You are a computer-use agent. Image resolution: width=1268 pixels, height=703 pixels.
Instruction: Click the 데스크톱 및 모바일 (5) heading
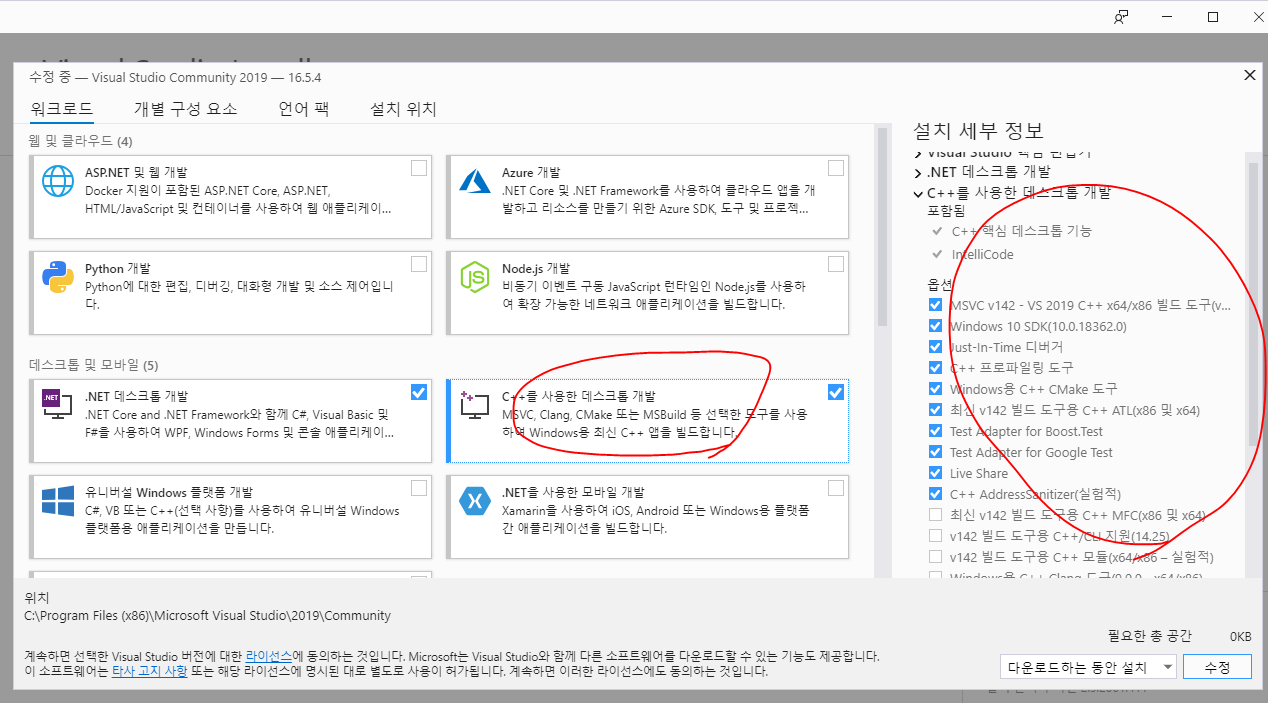[x=93, y=365]
